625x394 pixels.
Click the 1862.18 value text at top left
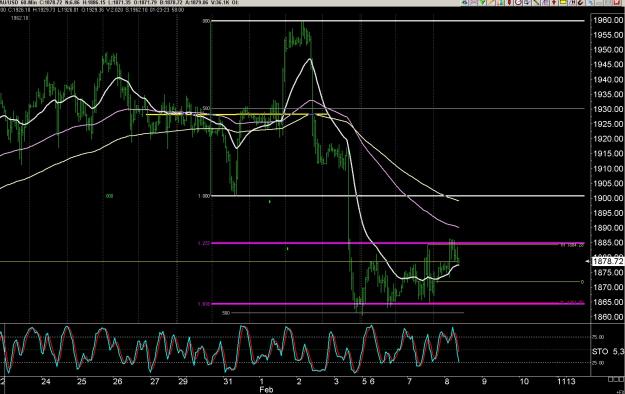coord(20,18)
